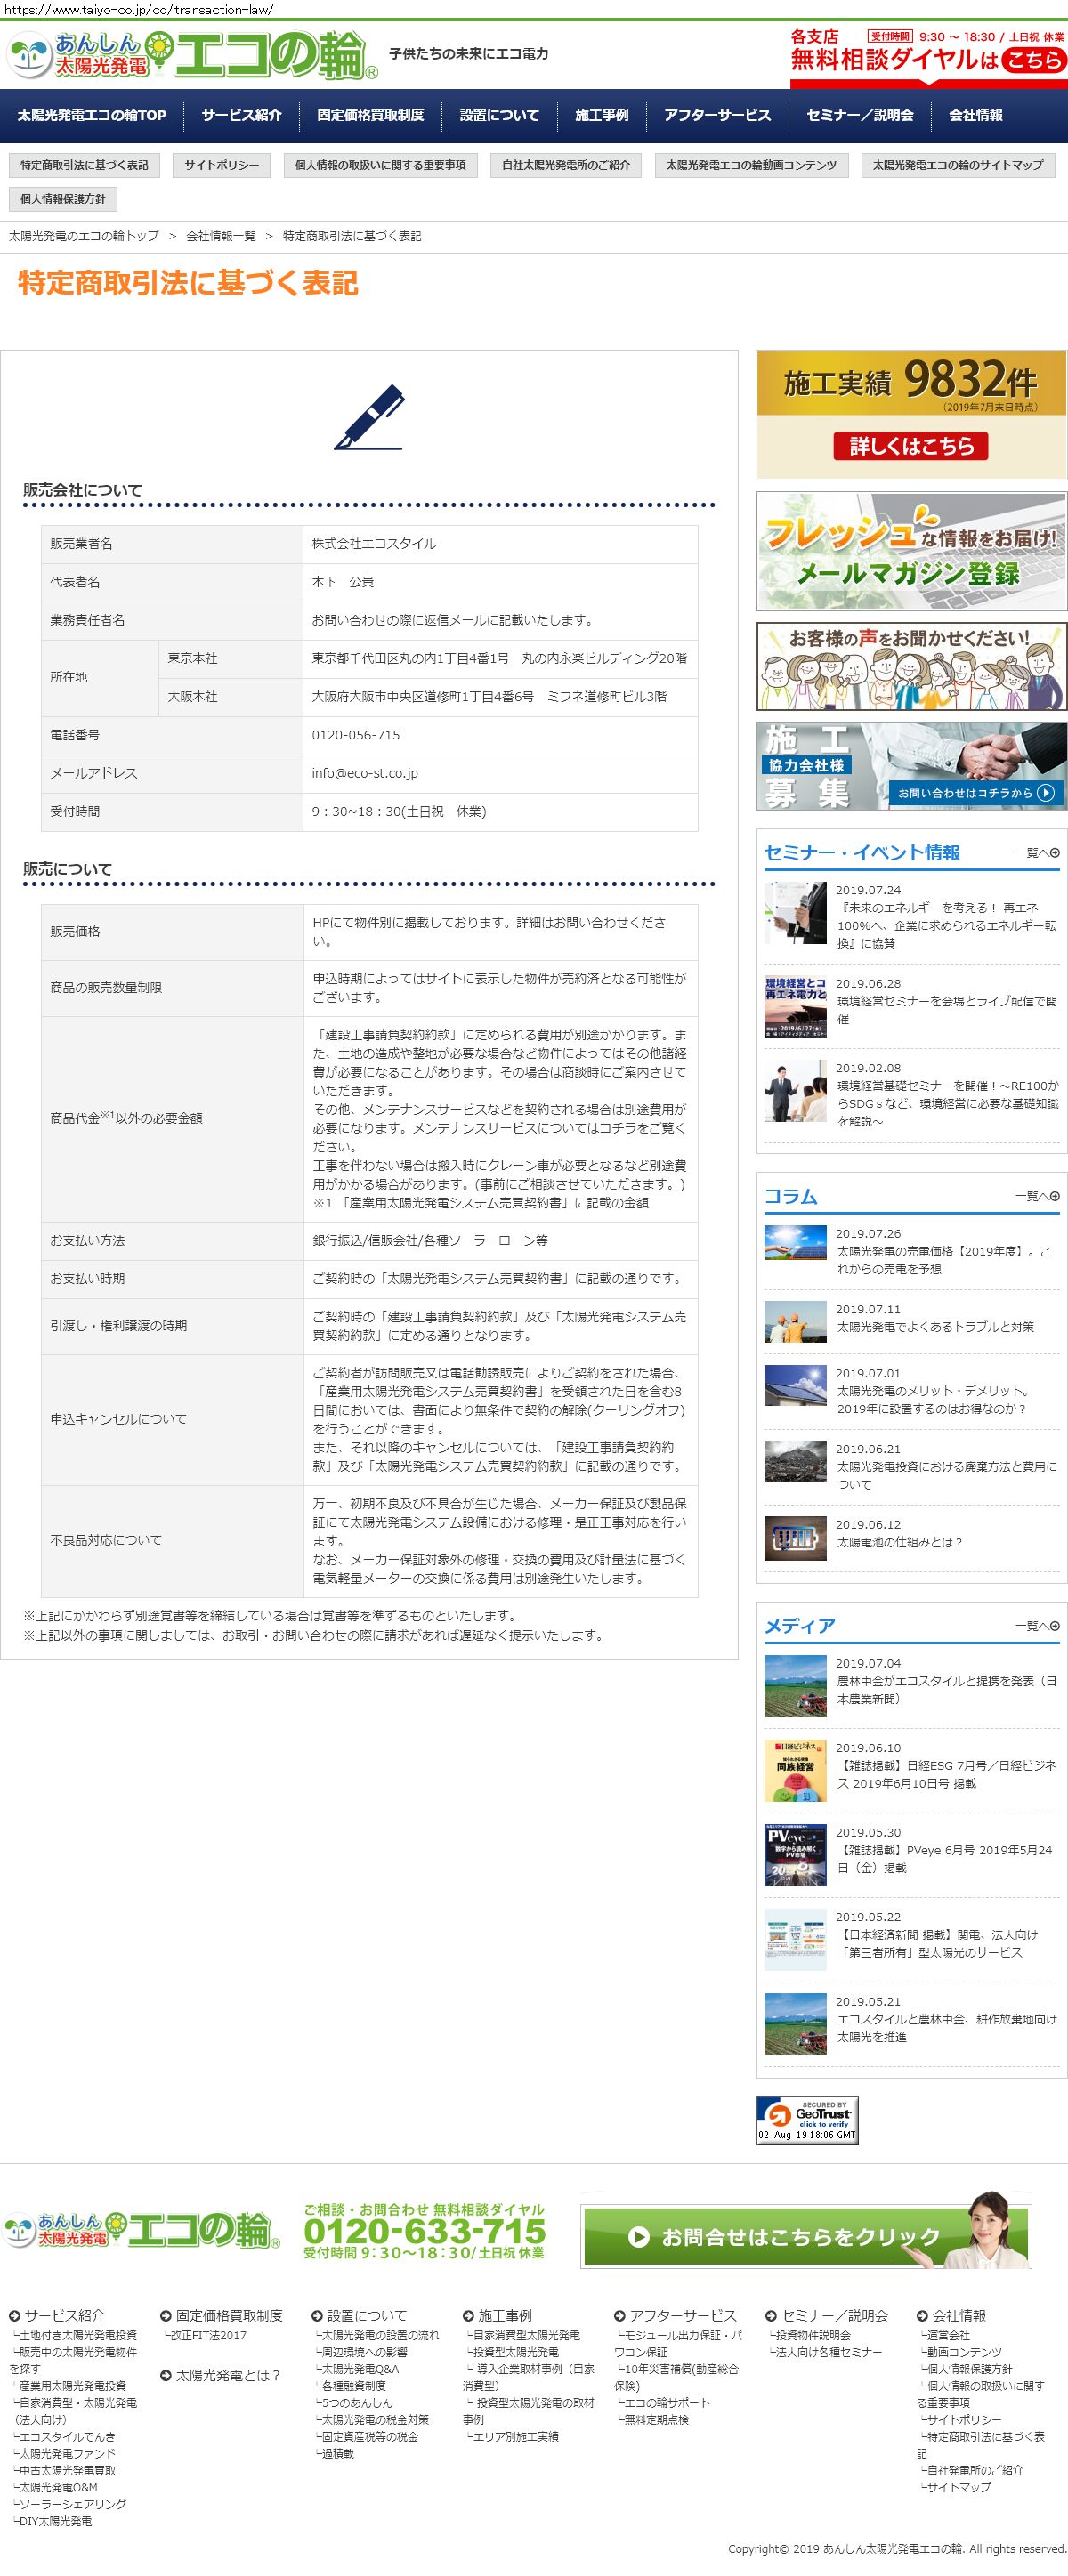The height and width of the screenshot is (2576, 1068).
Task: Click the こちら free consultation dial badge
Action: click(x=1033, y=60)
